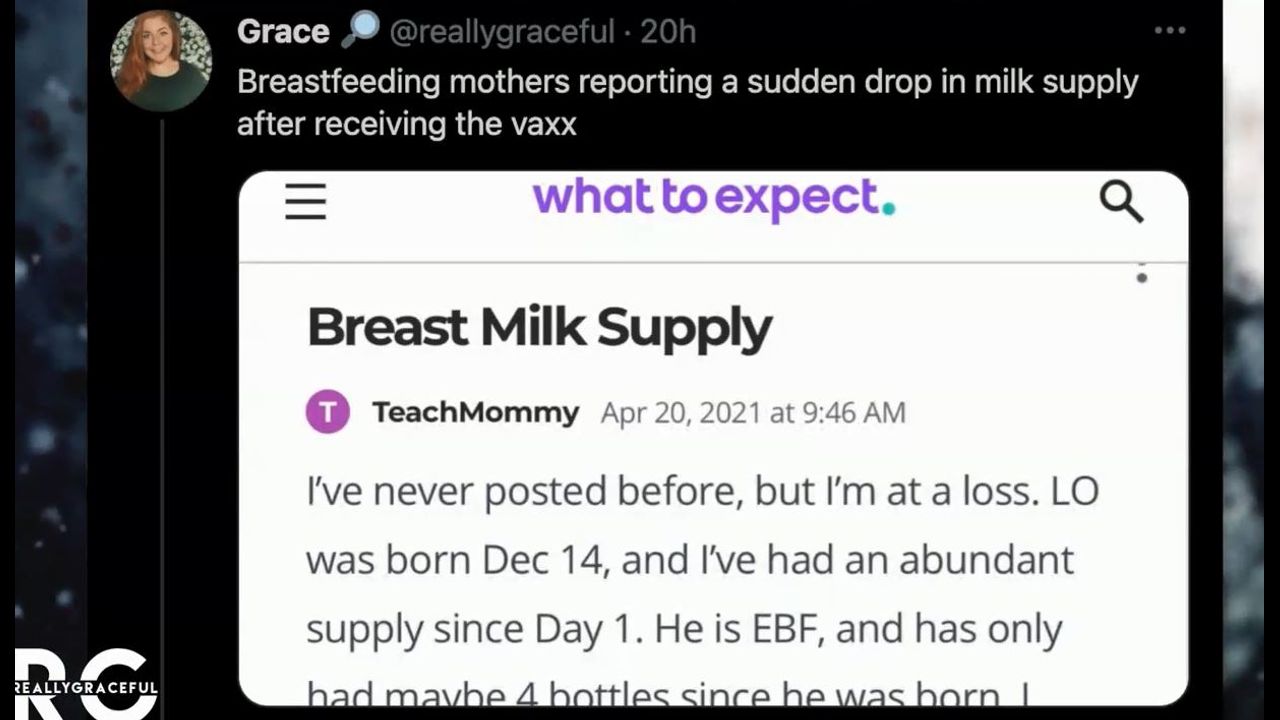This screenshot has height=720, width=1280.
Task: Select the Breast Milk Supply heading
Action: coord(539,326)
